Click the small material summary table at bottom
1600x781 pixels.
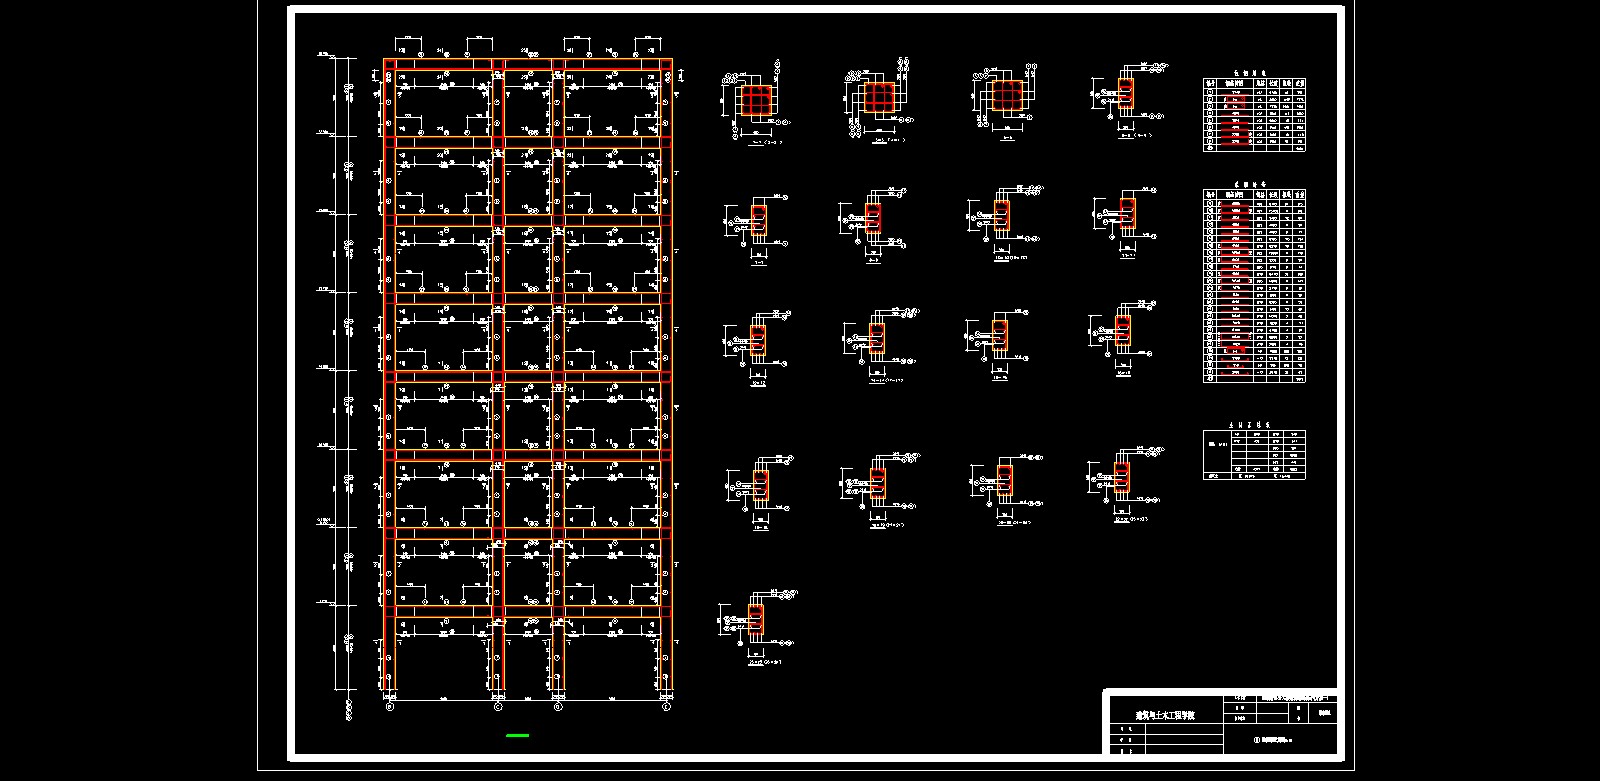pyautogui.click(x=1254, y=455)
